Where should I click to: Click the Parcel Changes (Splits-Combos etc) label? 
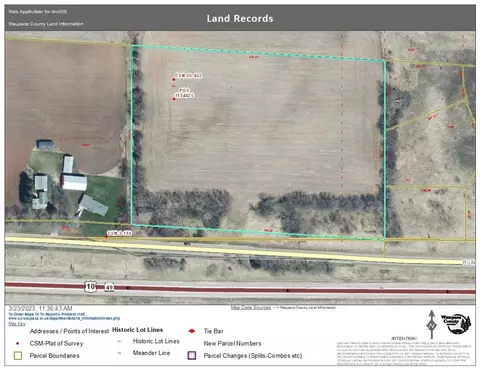tap(253, 356)
